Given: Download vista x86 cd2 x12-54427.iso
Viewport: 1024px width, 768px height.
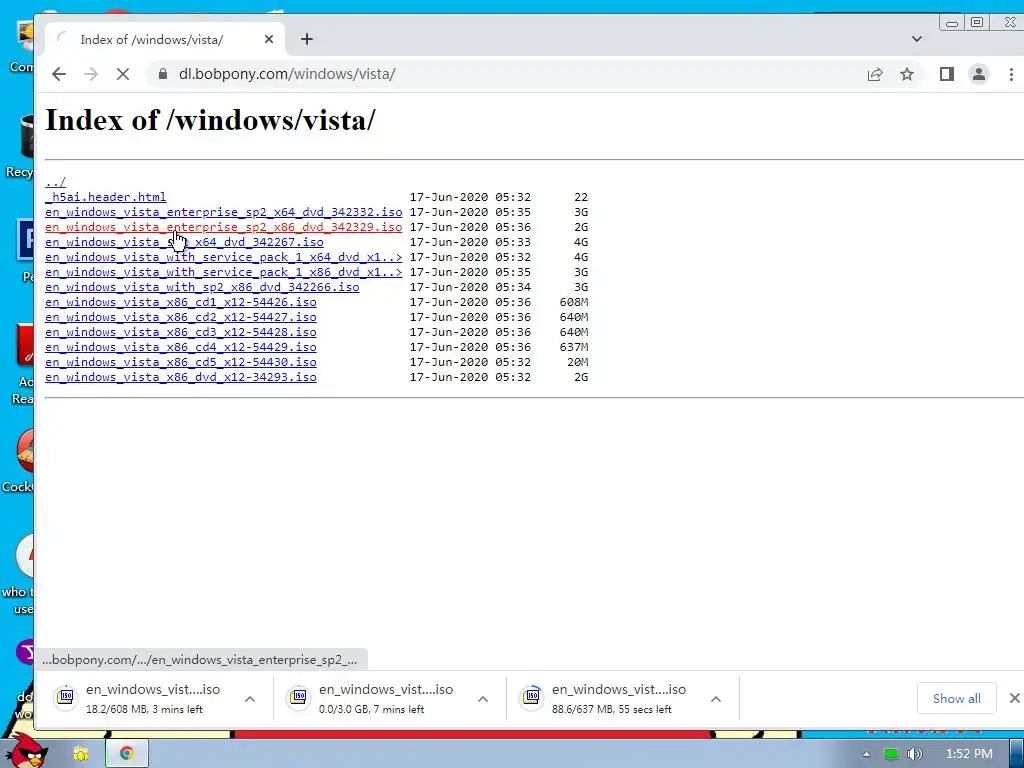Looking at the screenshot, I should tap(181, 317).
